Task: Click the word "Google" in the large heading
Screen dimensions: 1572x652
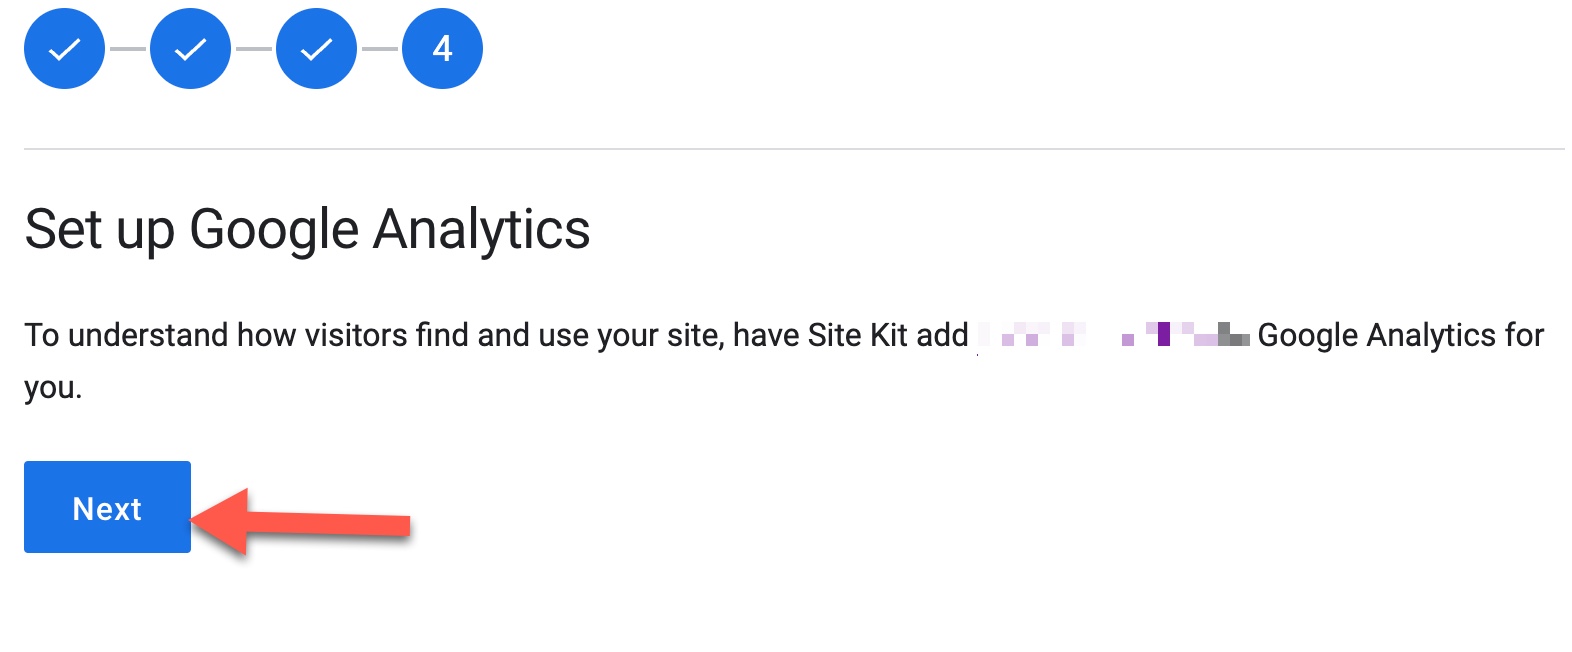Action: [274, 230]
